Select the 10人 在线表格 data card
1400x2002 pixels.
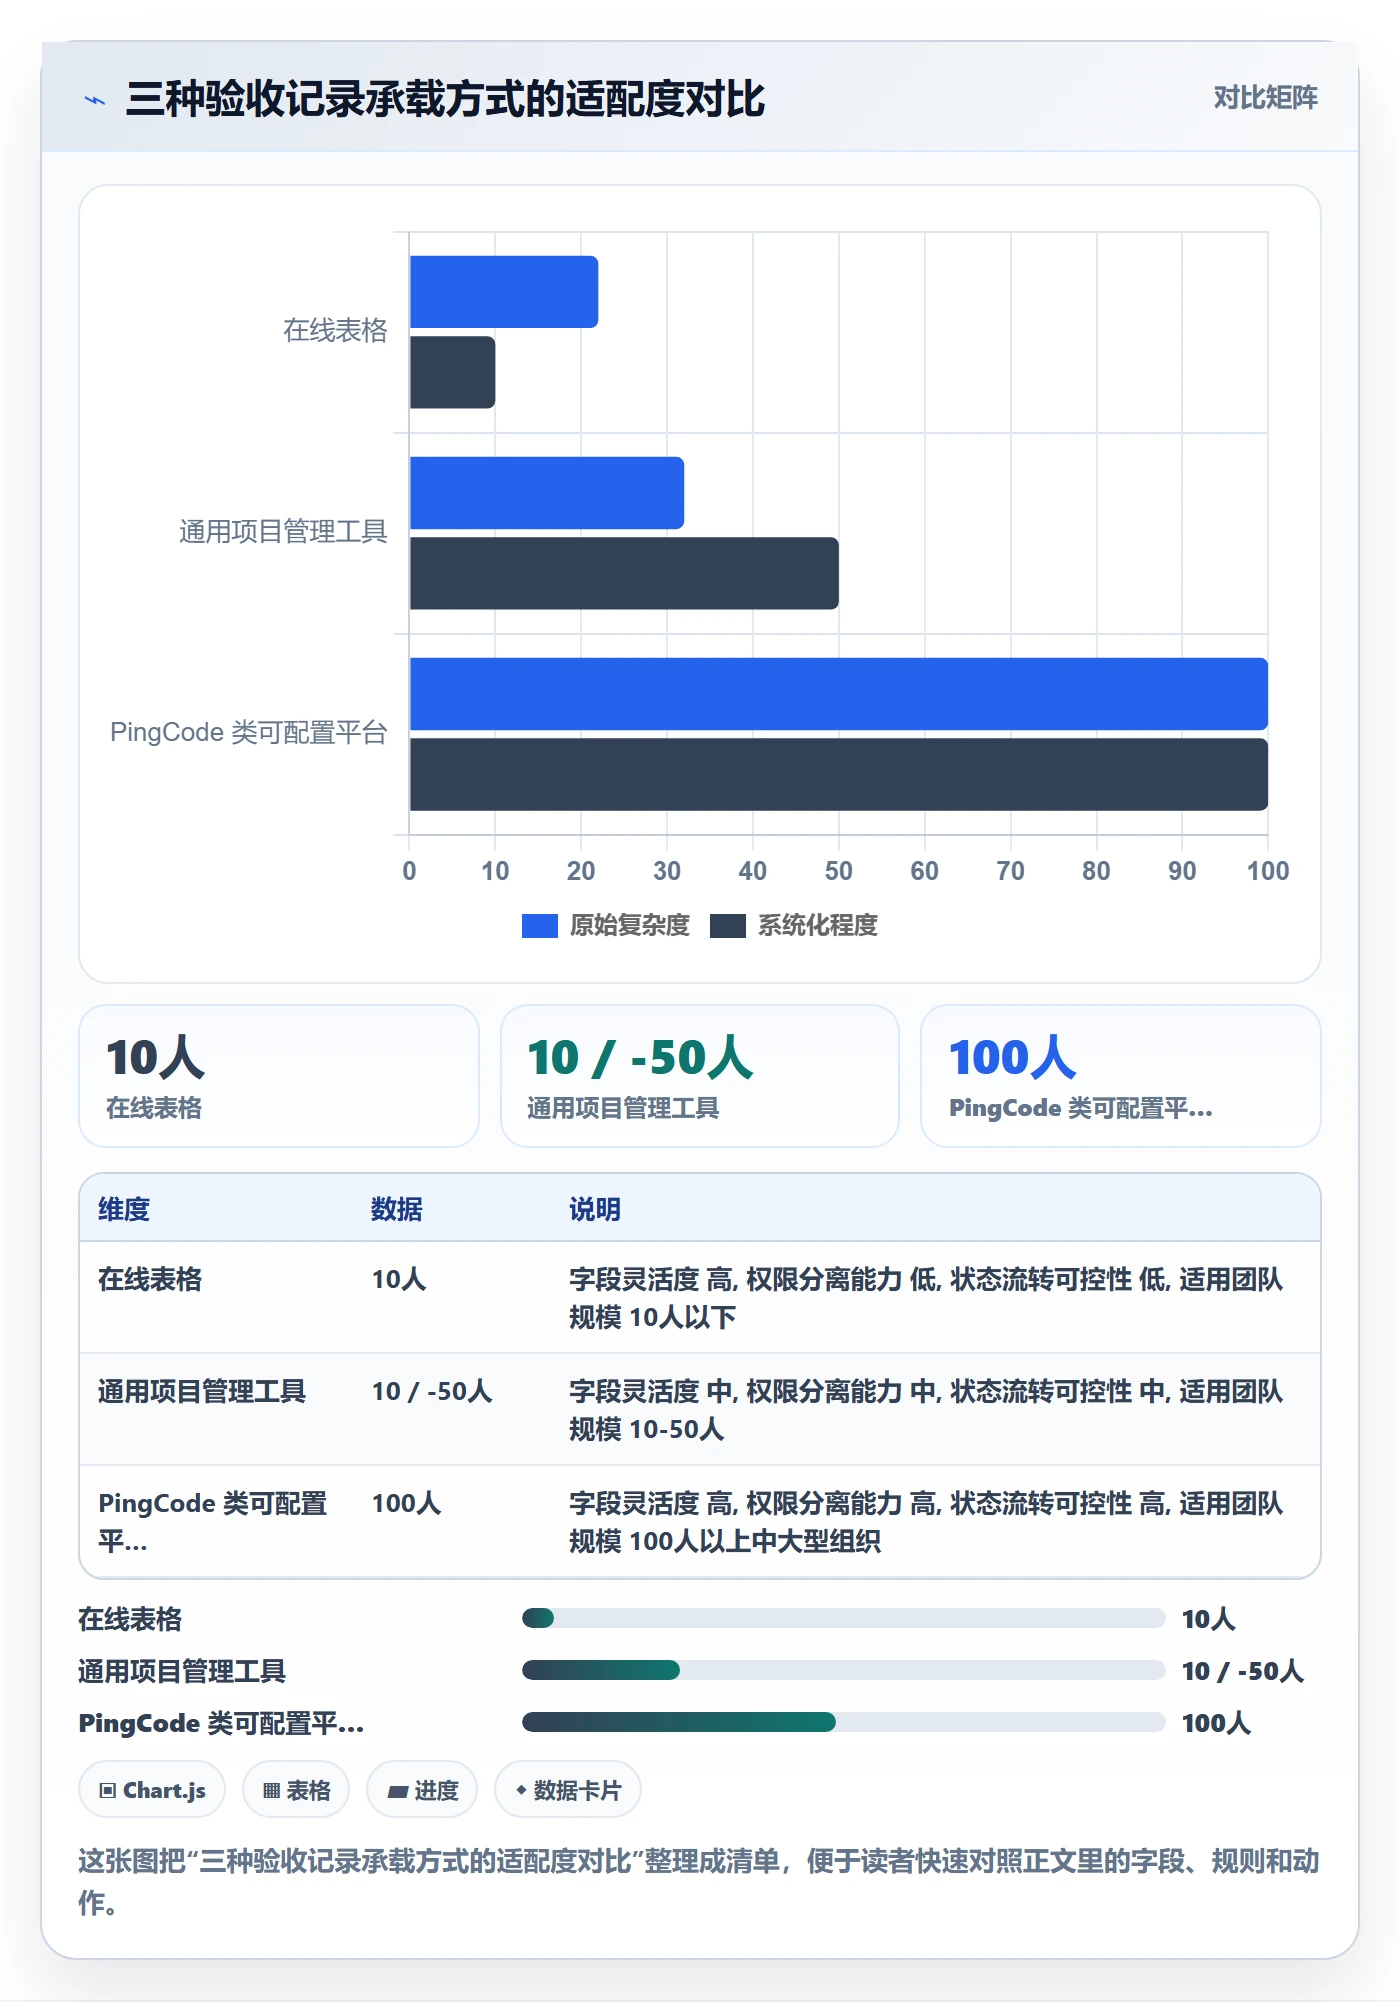(x=279, y=1076)
